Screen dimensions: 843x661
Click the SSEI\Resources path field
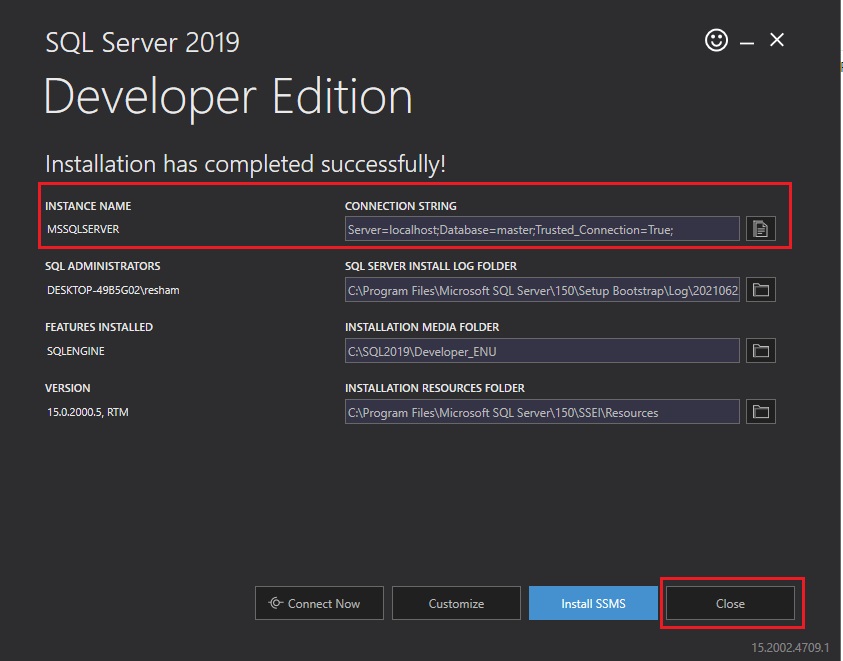pyautogui.click(x=542, y=411)
